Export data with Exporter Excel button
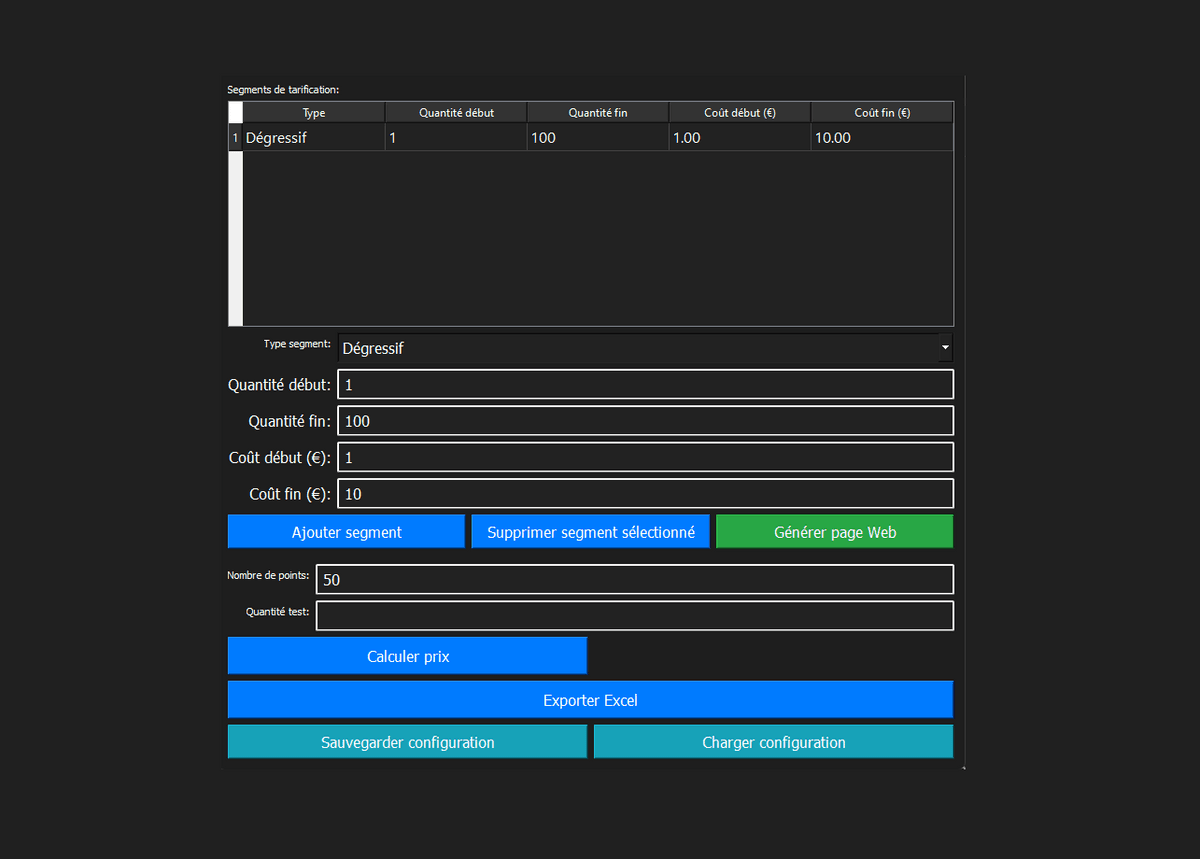The image size is (1200, 859). click(590, 700)
